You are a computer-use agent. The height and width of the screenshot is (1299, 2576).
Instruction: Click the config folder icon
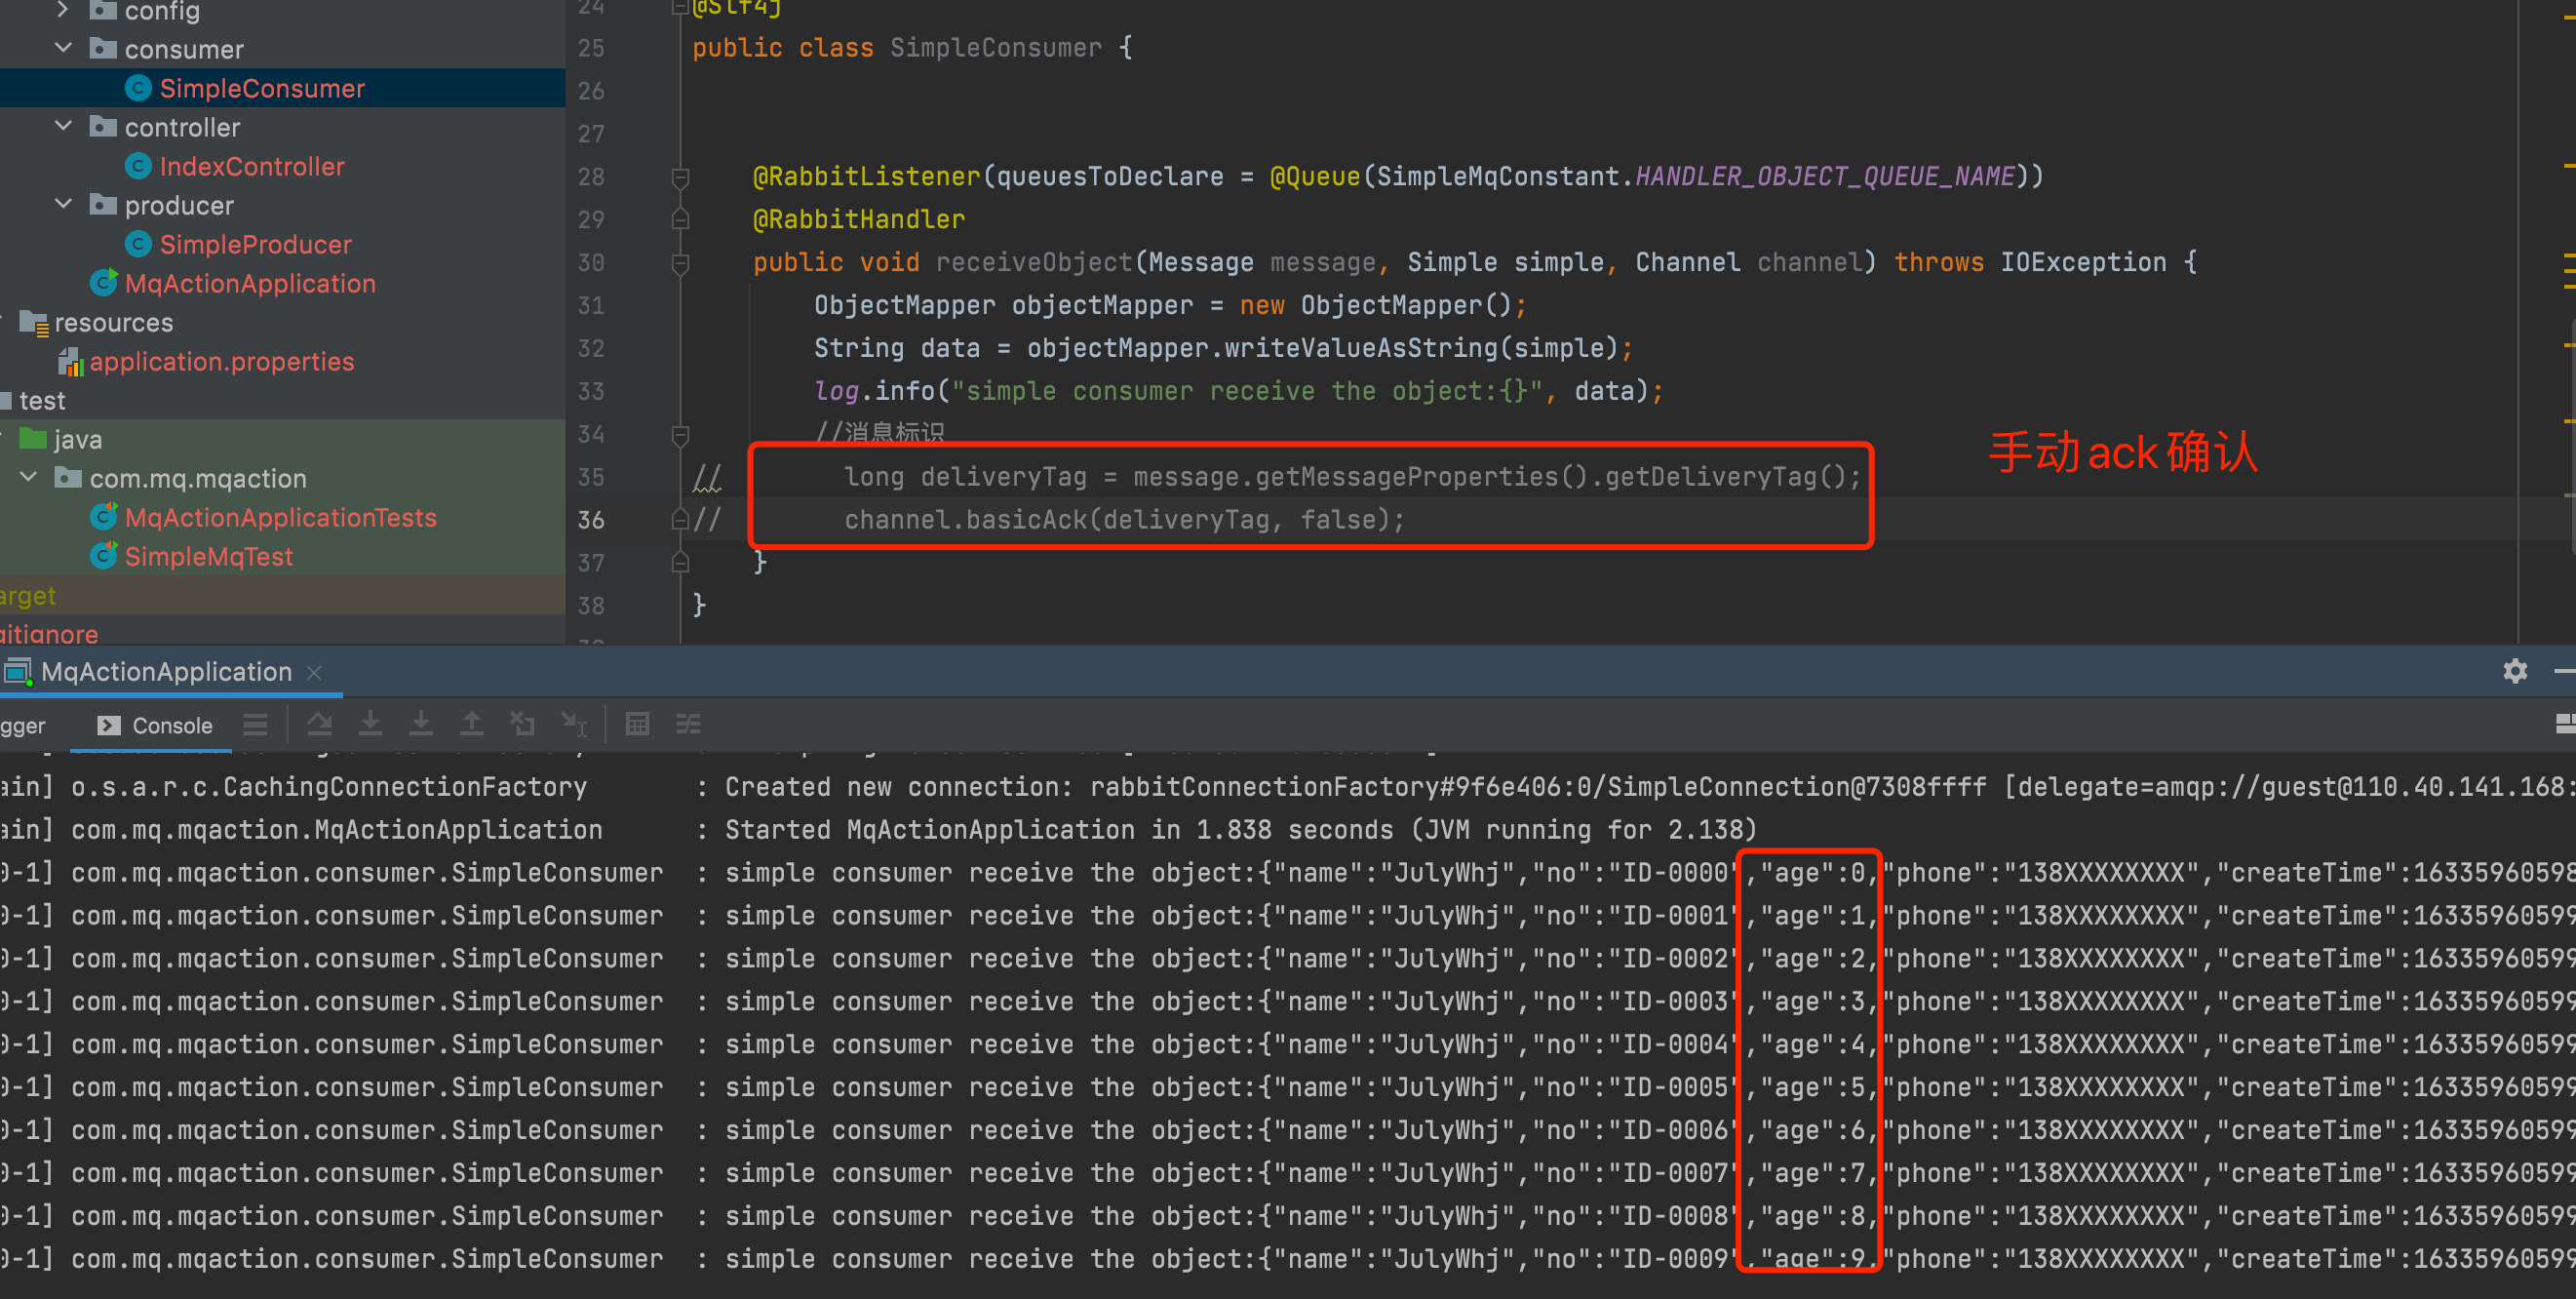pos(103,11)
